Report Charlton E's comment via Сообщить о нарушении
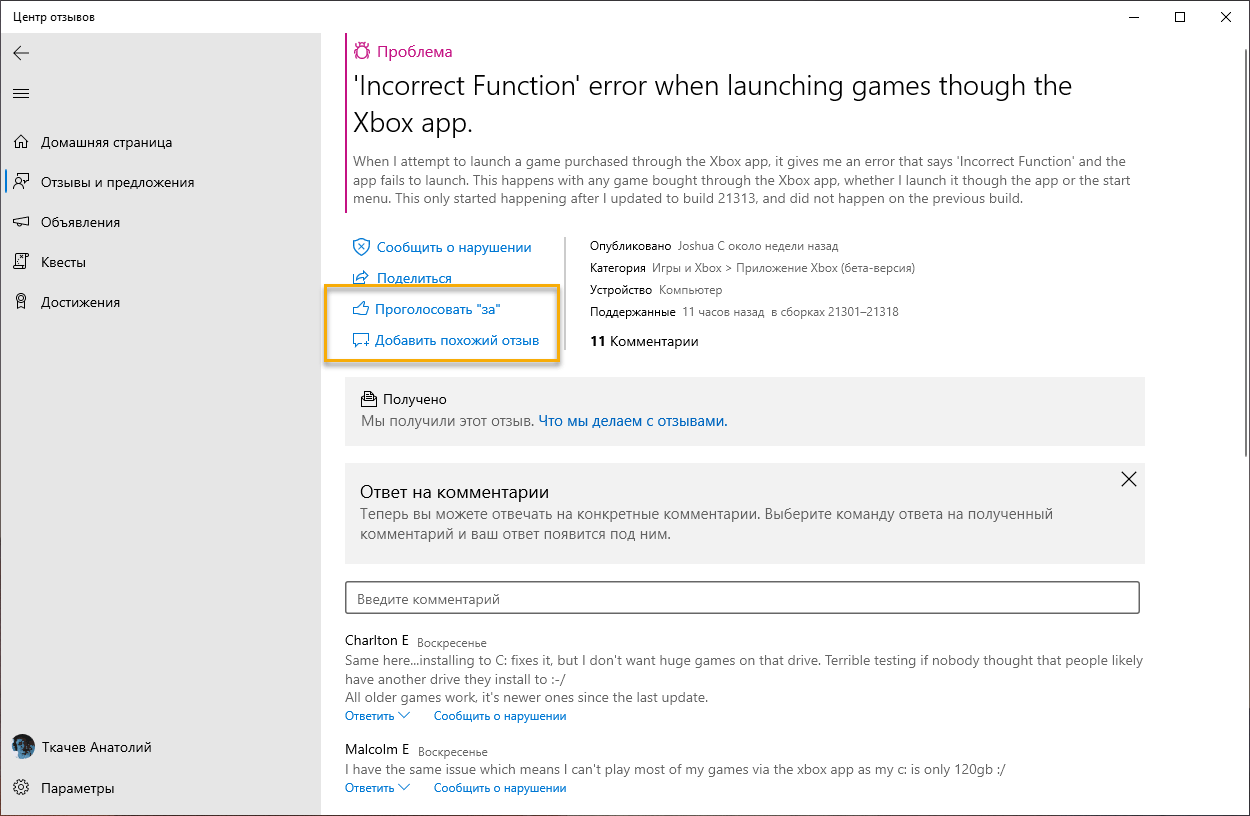Screen dimensions: 1250x816 coord(500,716)
